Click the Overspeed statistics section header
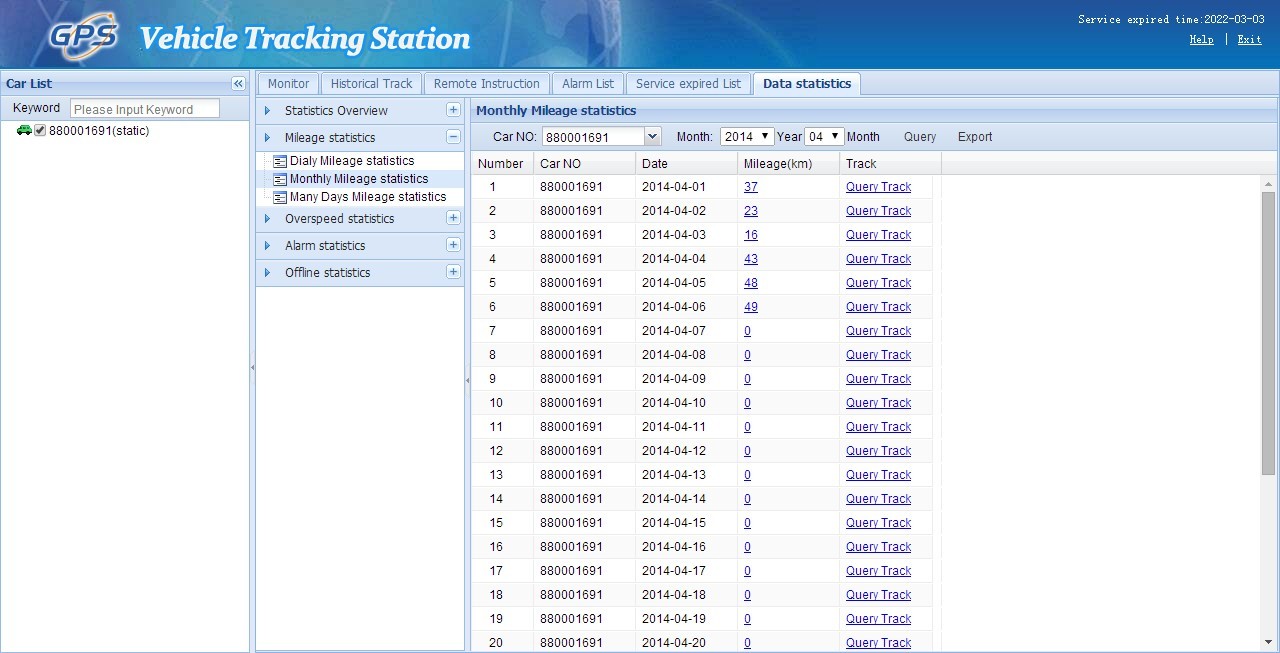The height and width of the screenshot is (653, 1280). coord(360,218)
